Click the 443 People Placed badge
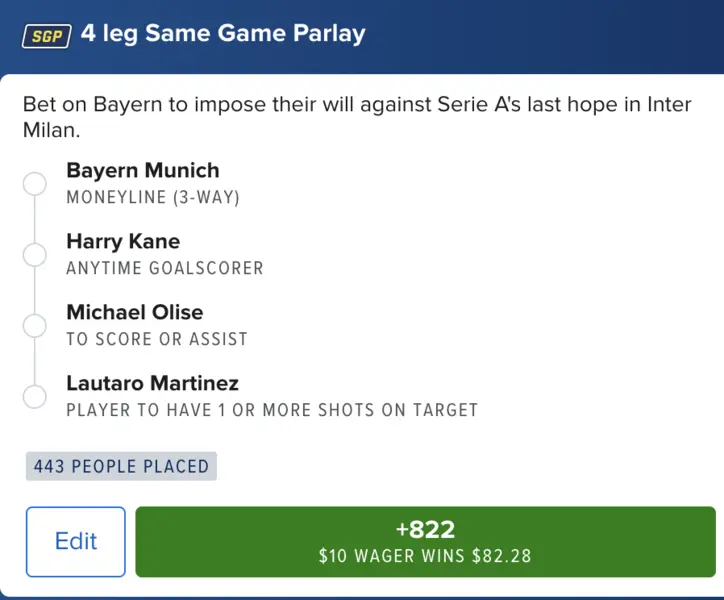This screenshot has height=600, width=724. [x=121, y=466]
